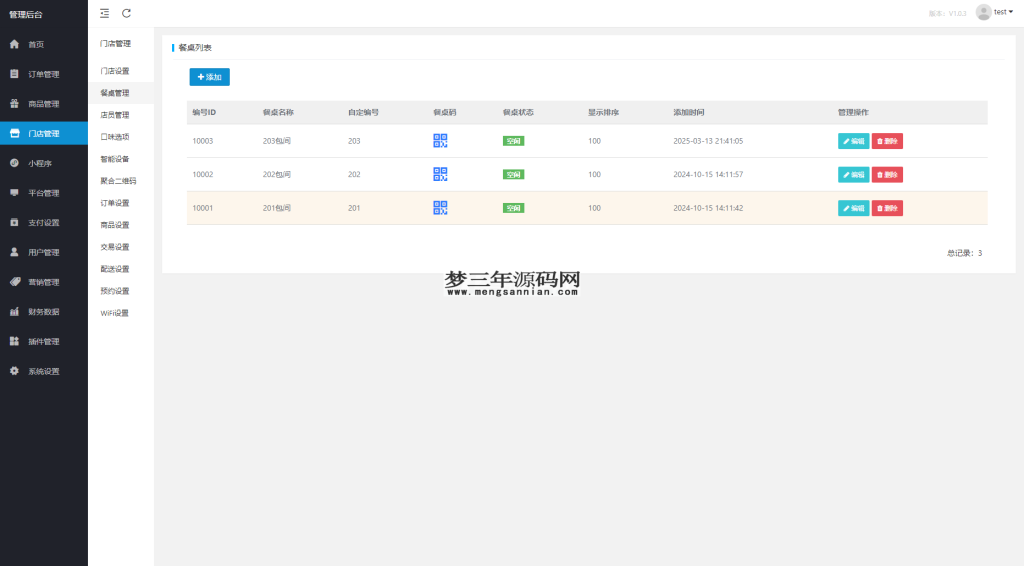Select 口味选项 in the submenu
This screenshot has height=566, width=1024.
(115, 136)
